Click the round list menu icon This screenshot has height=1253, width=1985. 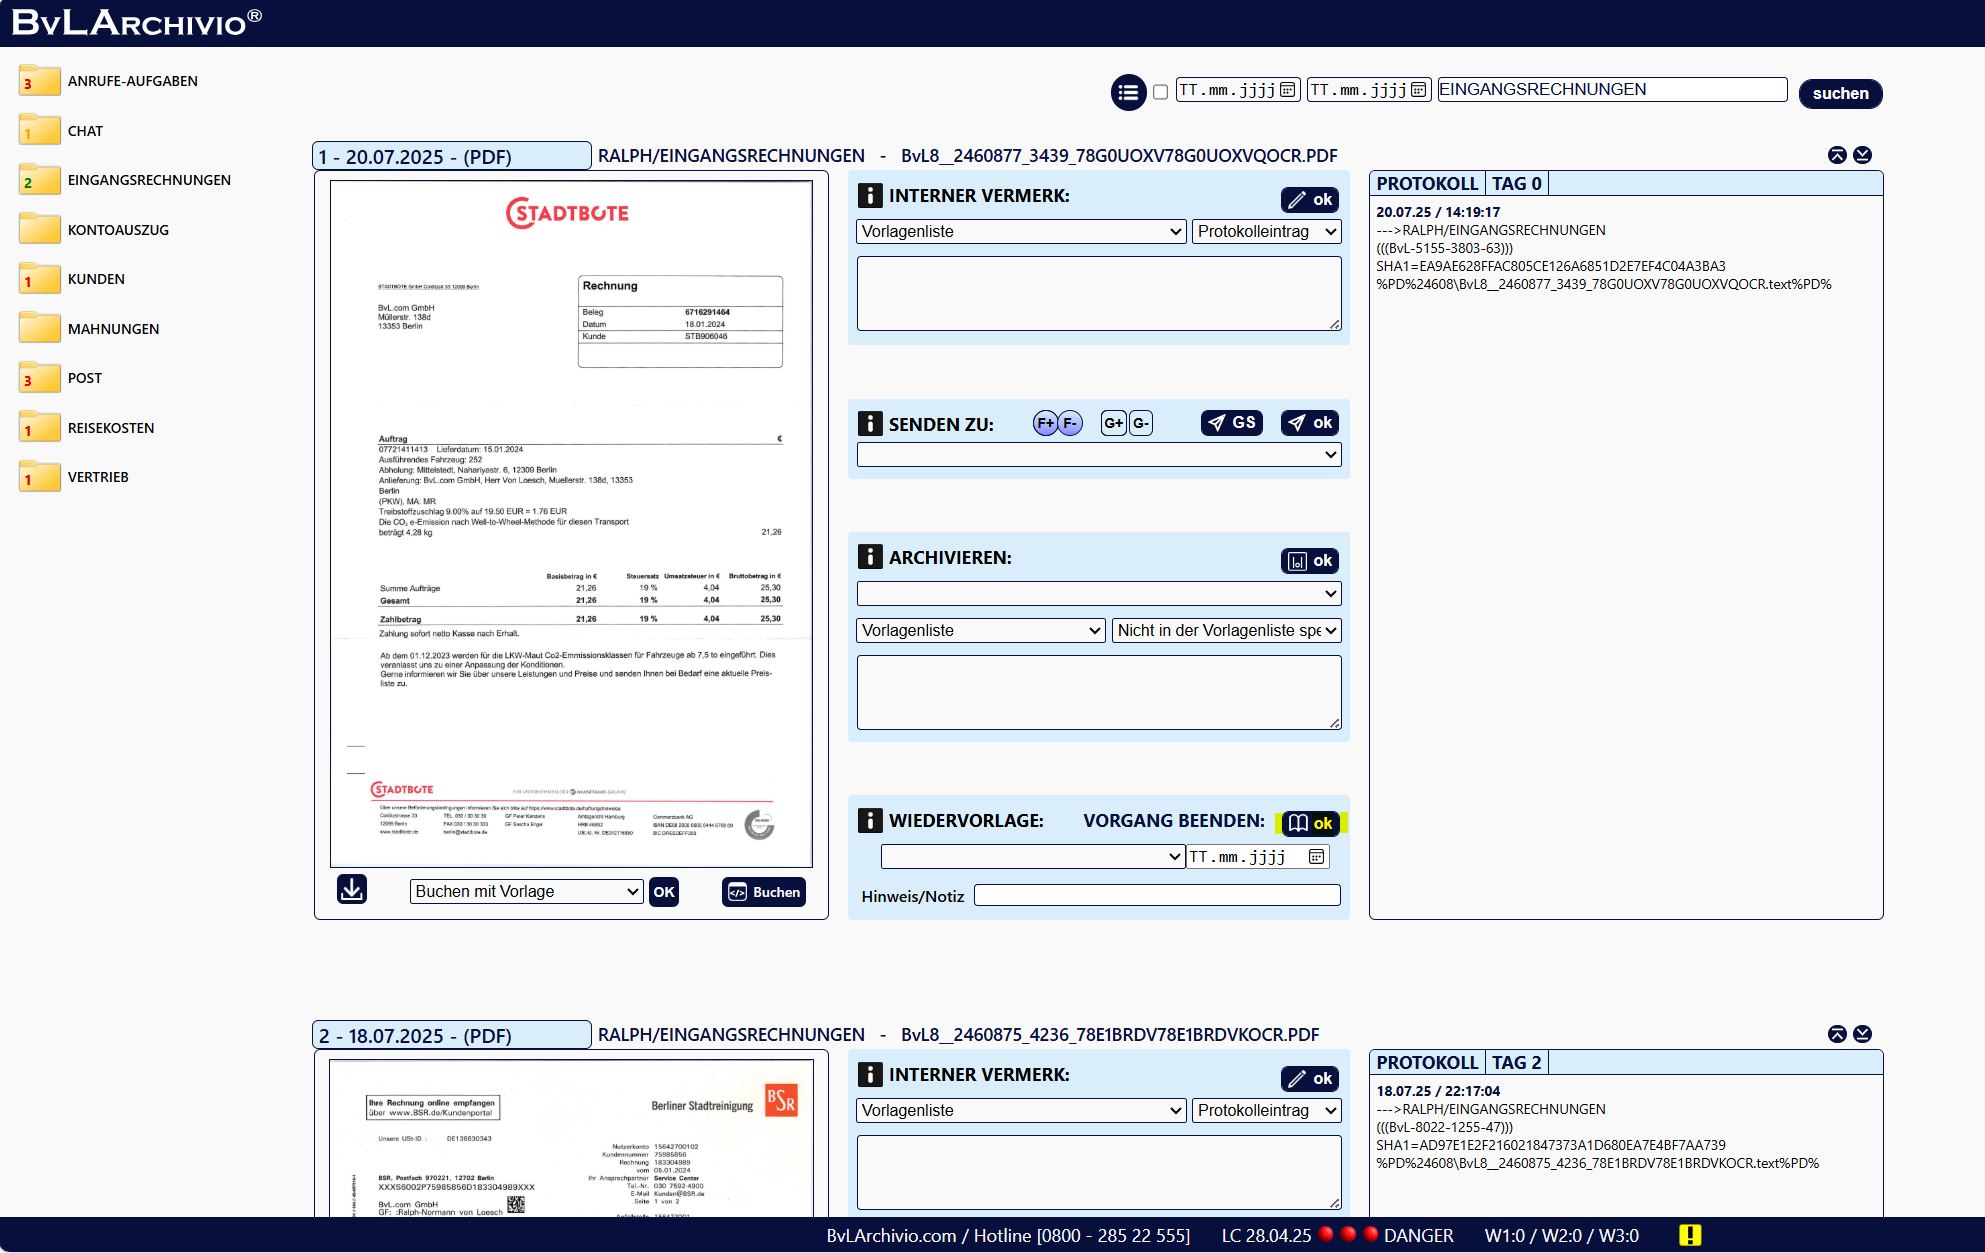(x=1128, y=93)
